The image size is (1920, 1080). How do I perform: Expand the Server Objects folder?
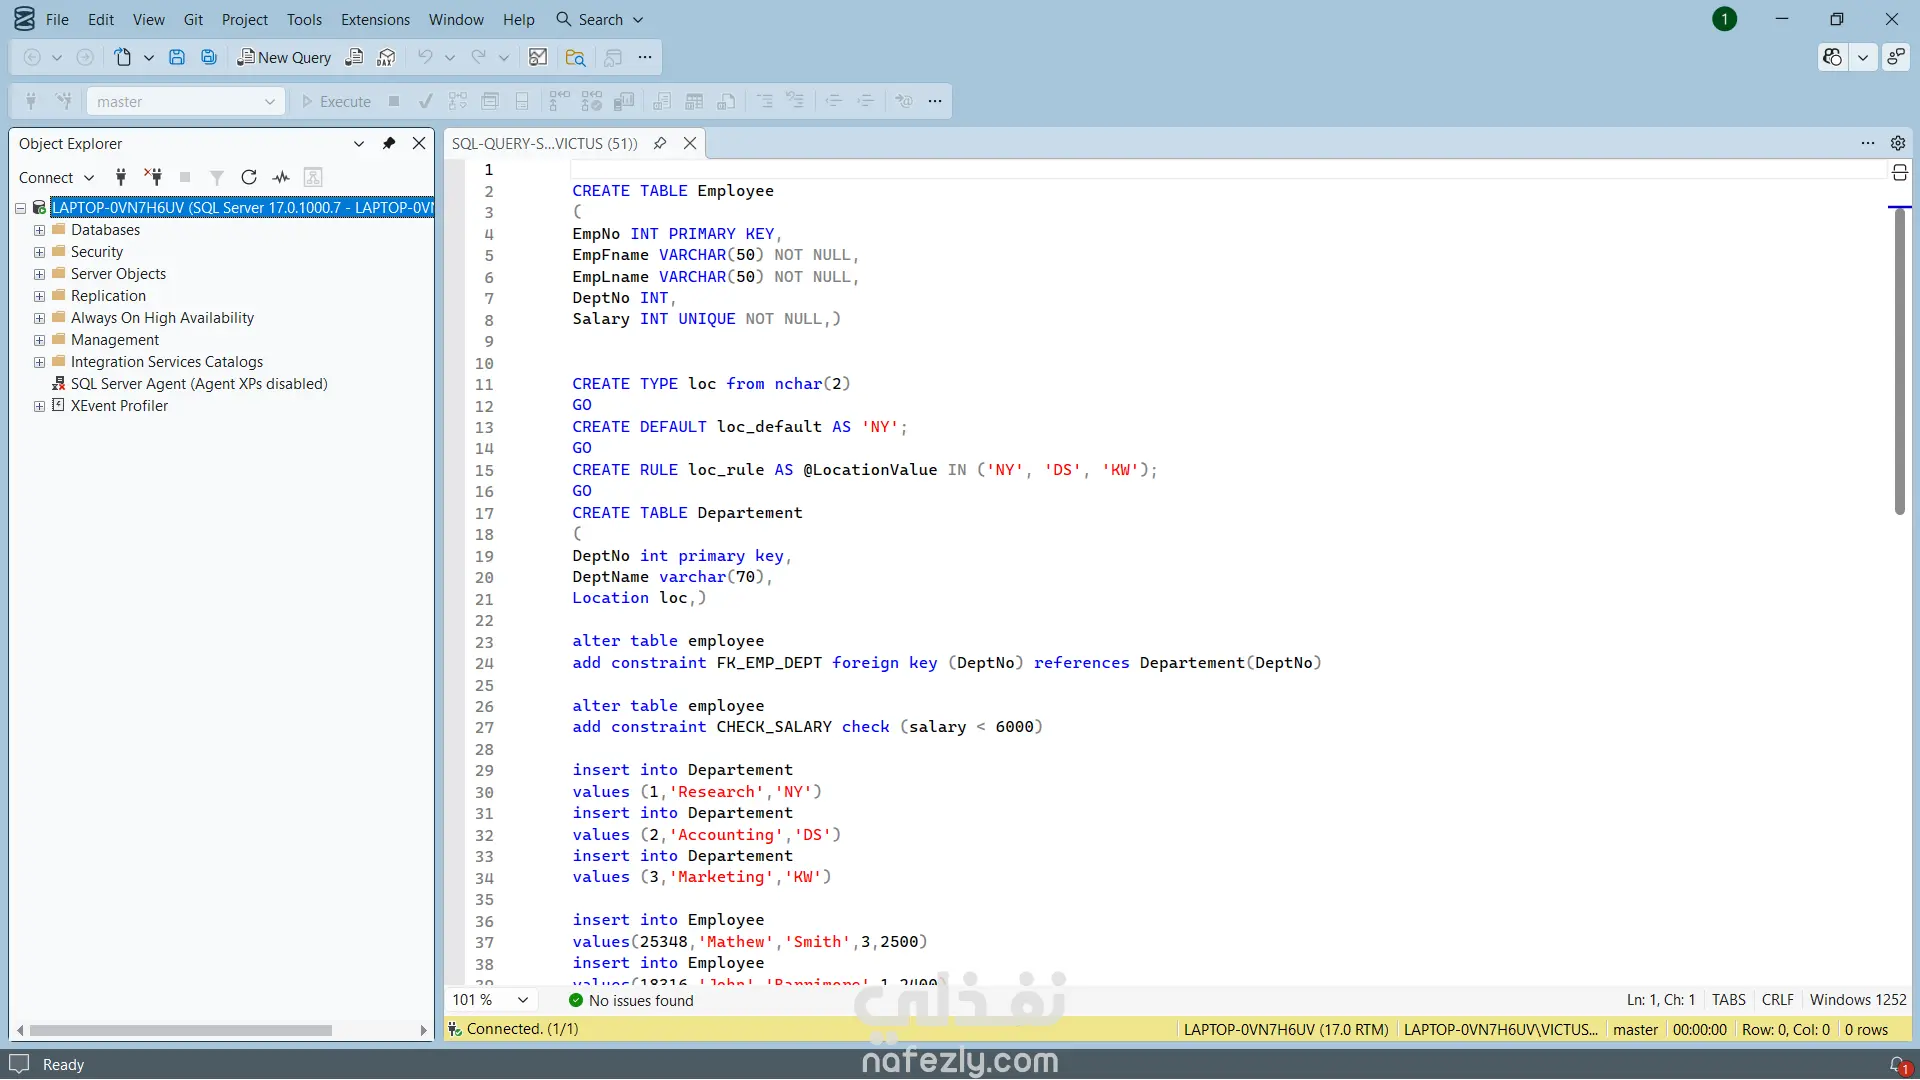39,274
